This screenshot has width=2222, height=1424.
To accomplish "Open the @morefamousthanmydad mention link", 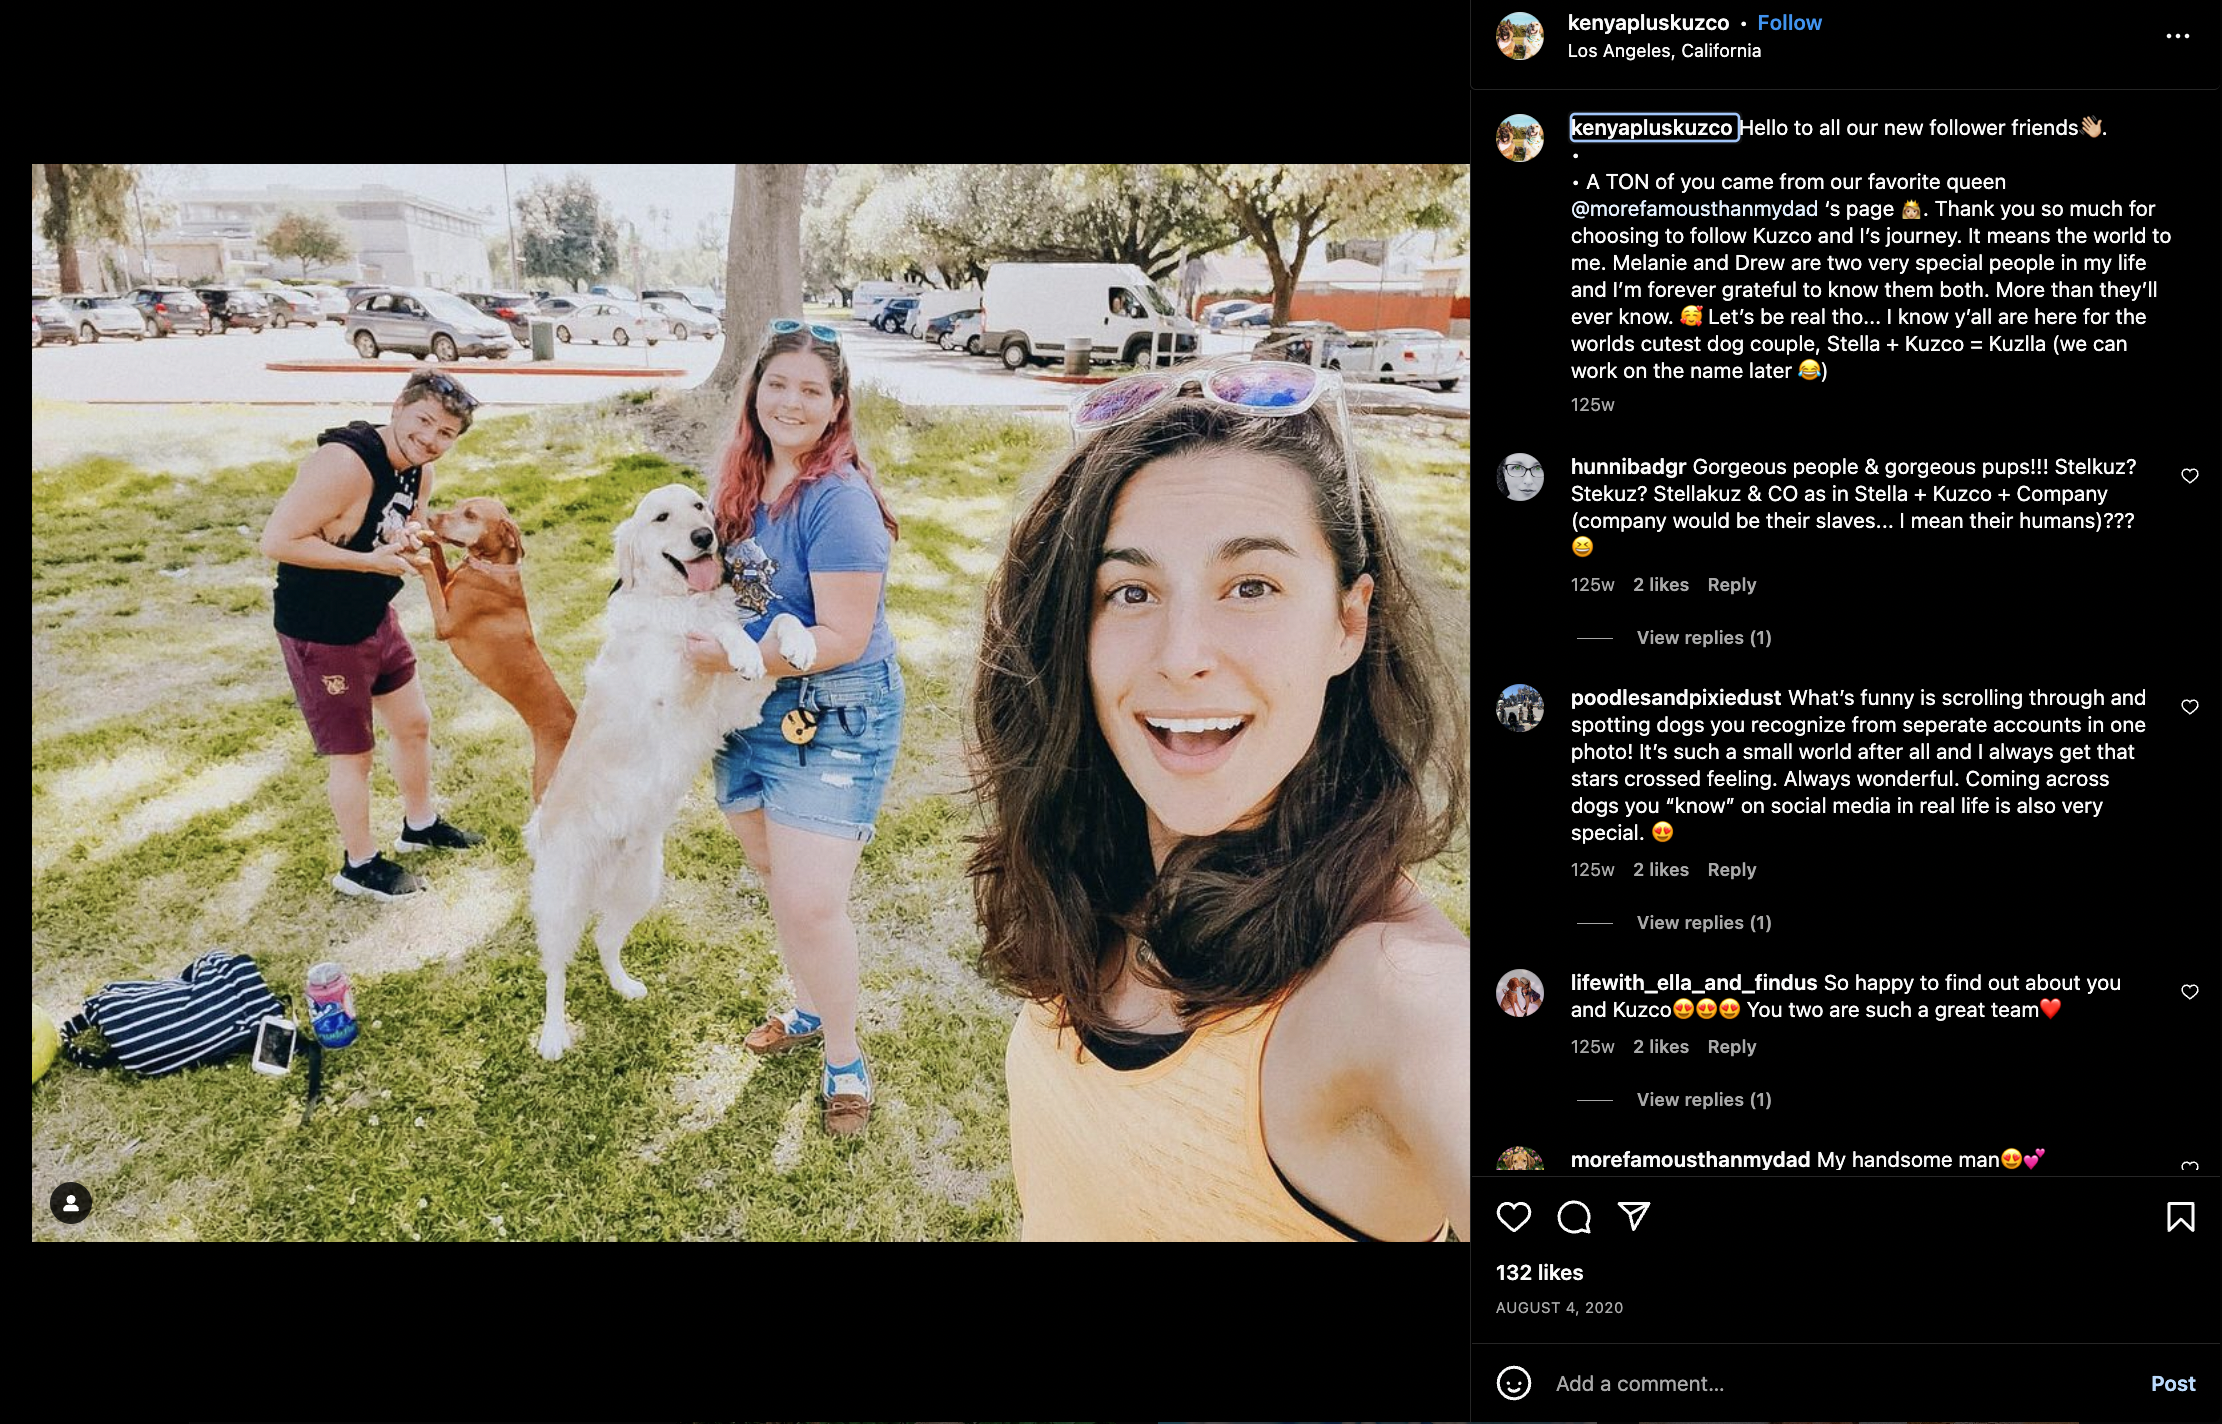I will tap(1694, 209).
